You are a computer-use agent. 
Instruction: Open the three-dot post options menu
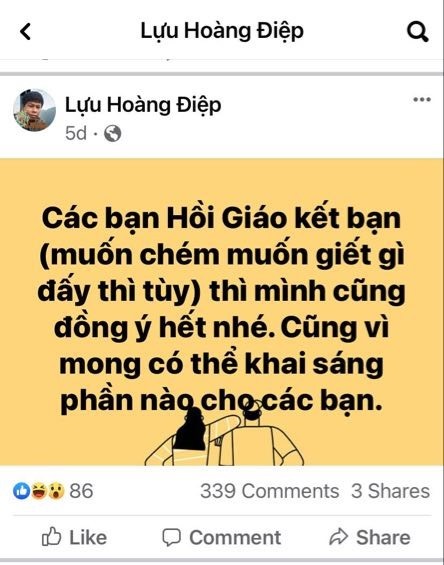[422, 99]
